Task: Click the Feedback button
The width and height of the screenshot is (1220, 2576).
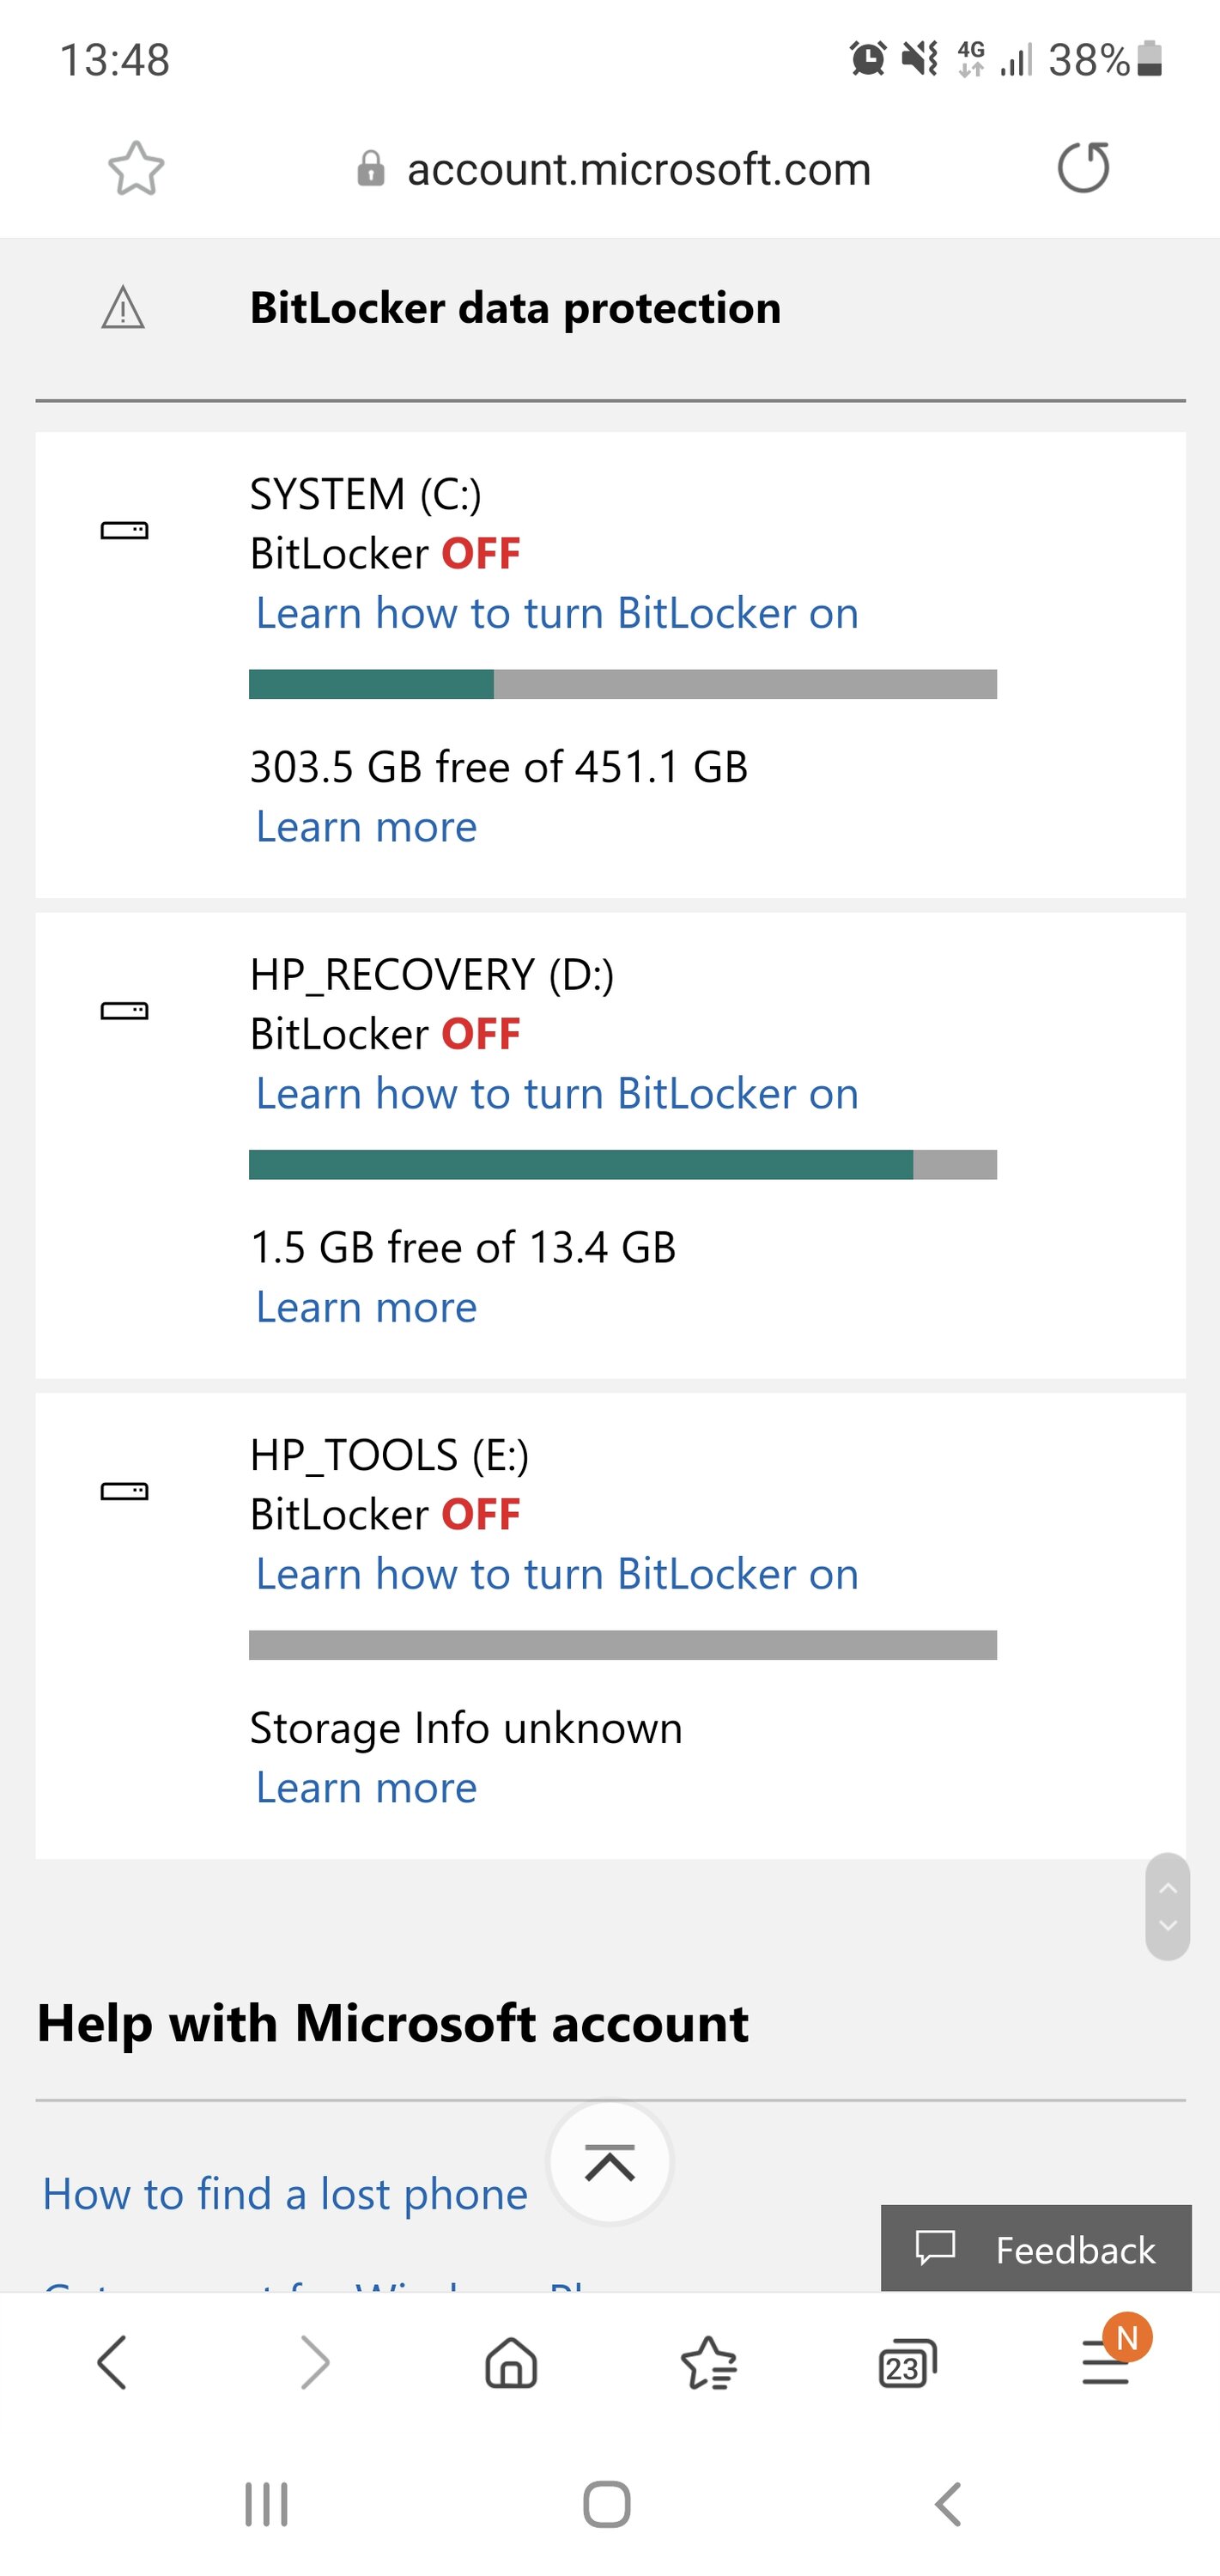Action: pyautogui.click(x=1036, y=2249)
